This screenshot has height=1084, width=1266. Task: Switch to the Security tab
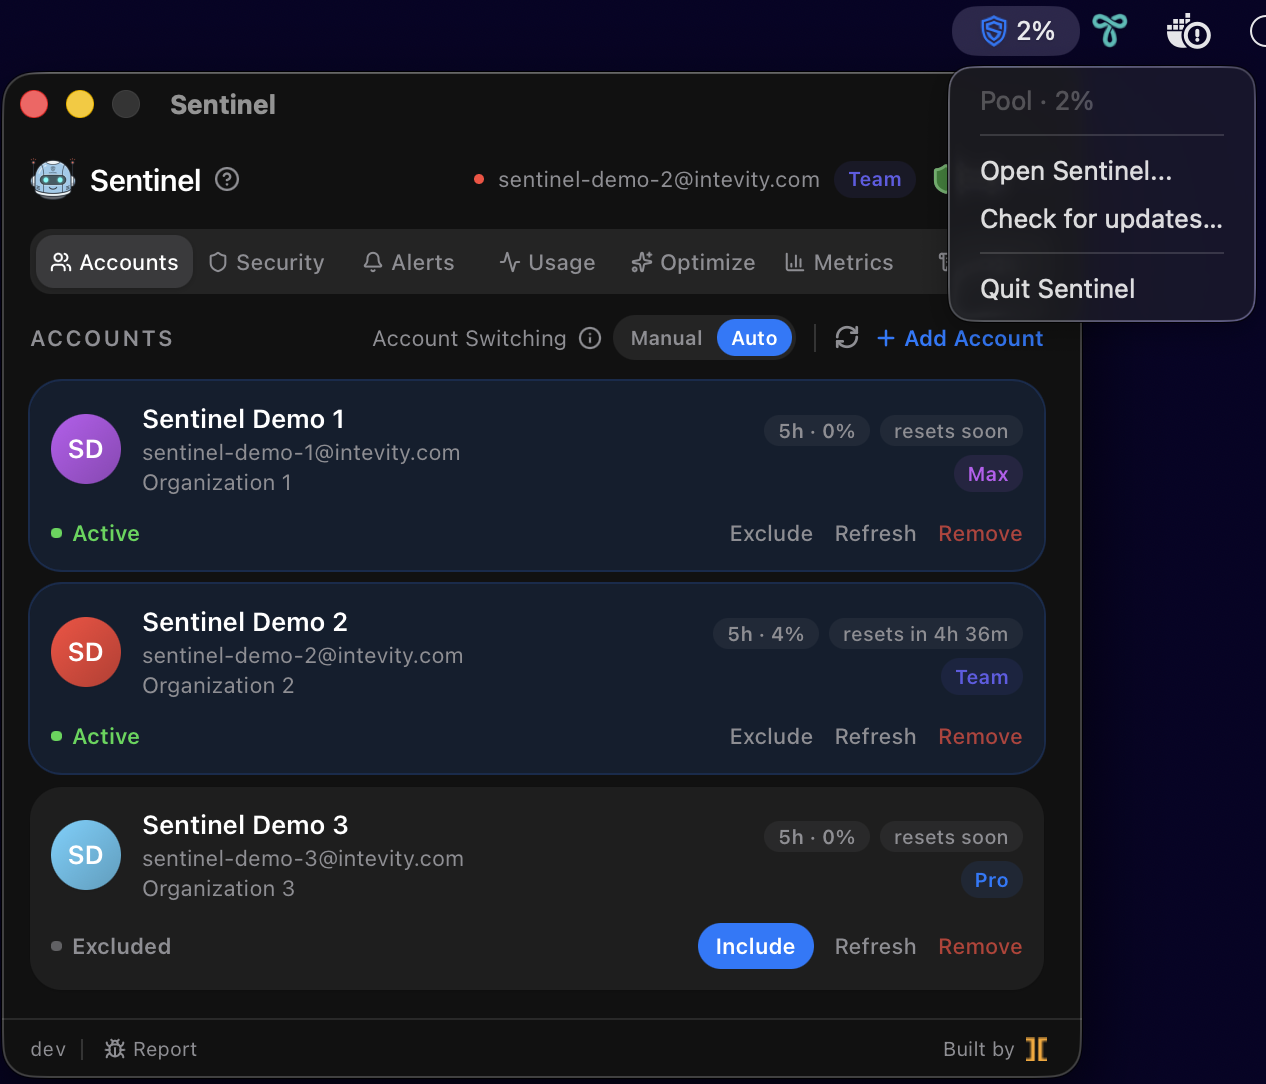point(266,262)
